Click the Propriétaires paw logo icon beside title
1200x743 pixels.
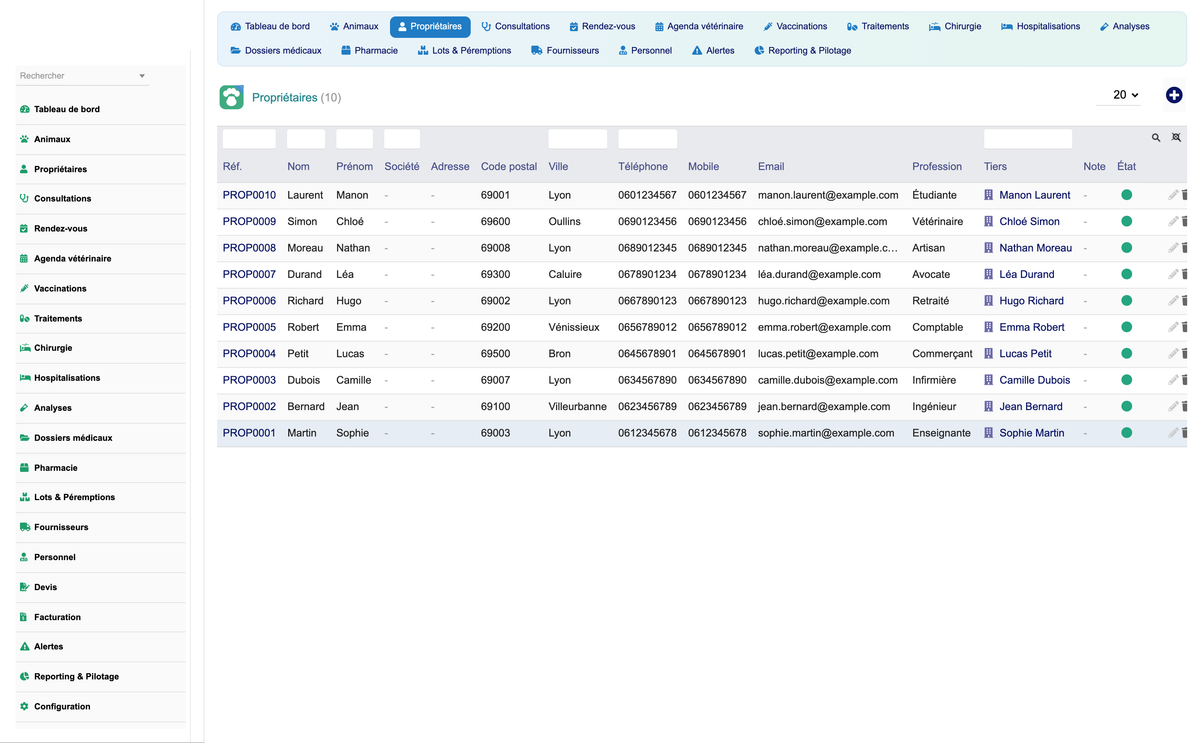coord(231,97)
